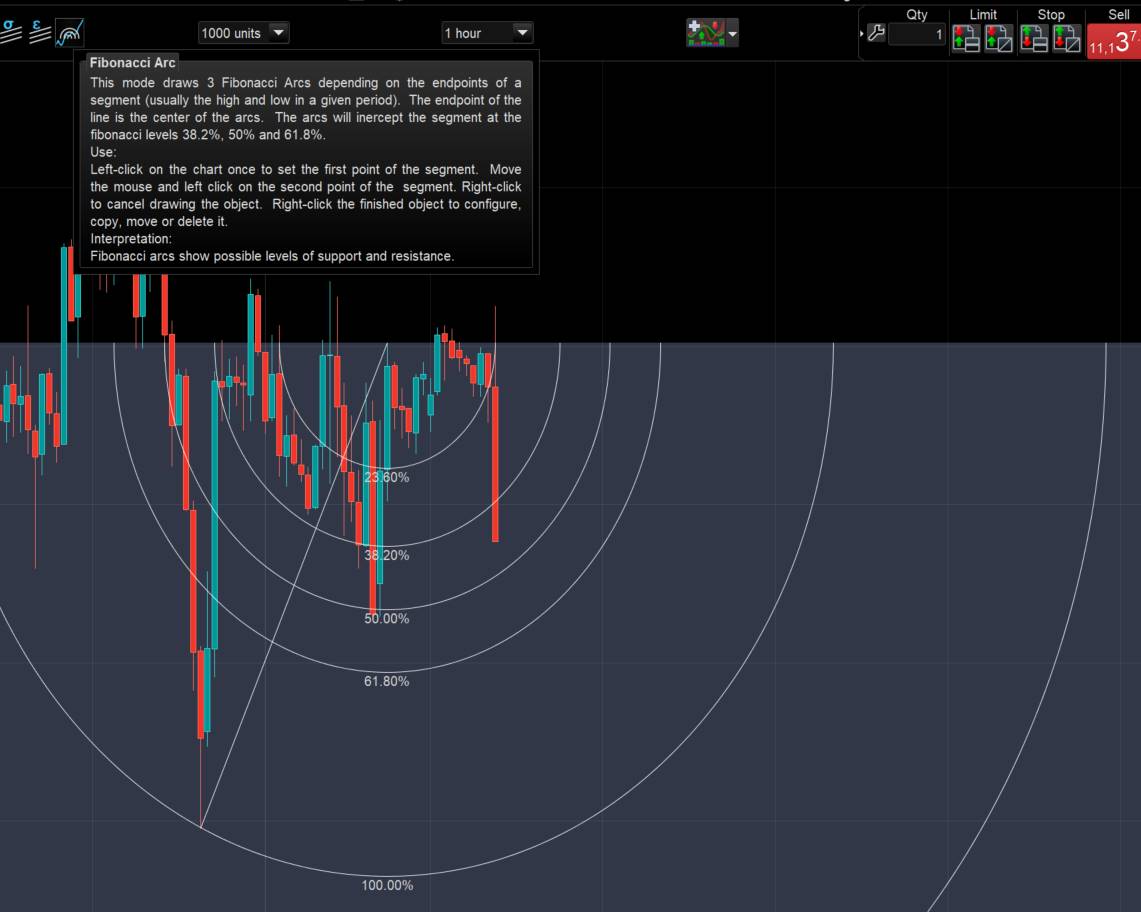Select the Fibonacci Arc drawing tool
The width and height of the screenshot is (1141, 912).
[71, 33]
